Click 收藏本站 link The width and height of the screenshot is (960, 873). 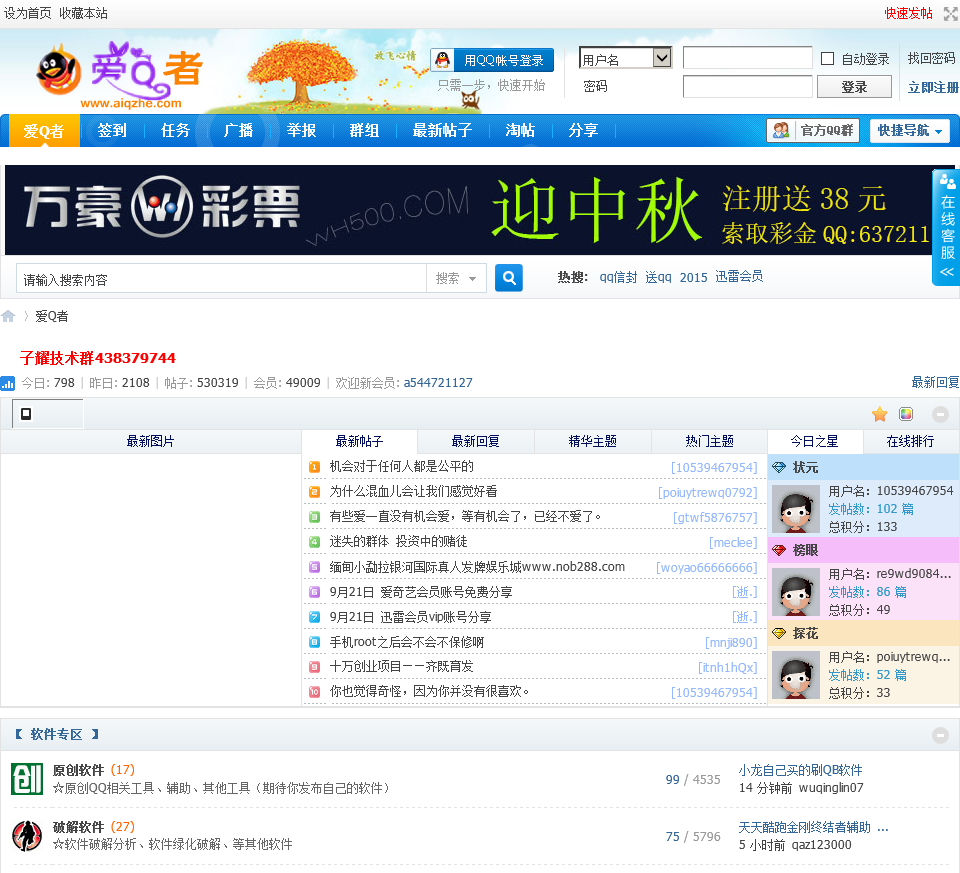83,13
